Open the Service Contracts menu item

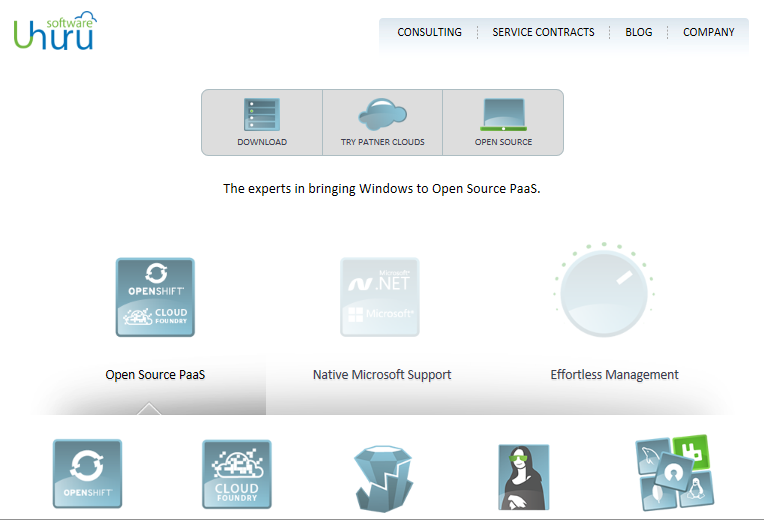pyautogui.click(x=543, y=32)
